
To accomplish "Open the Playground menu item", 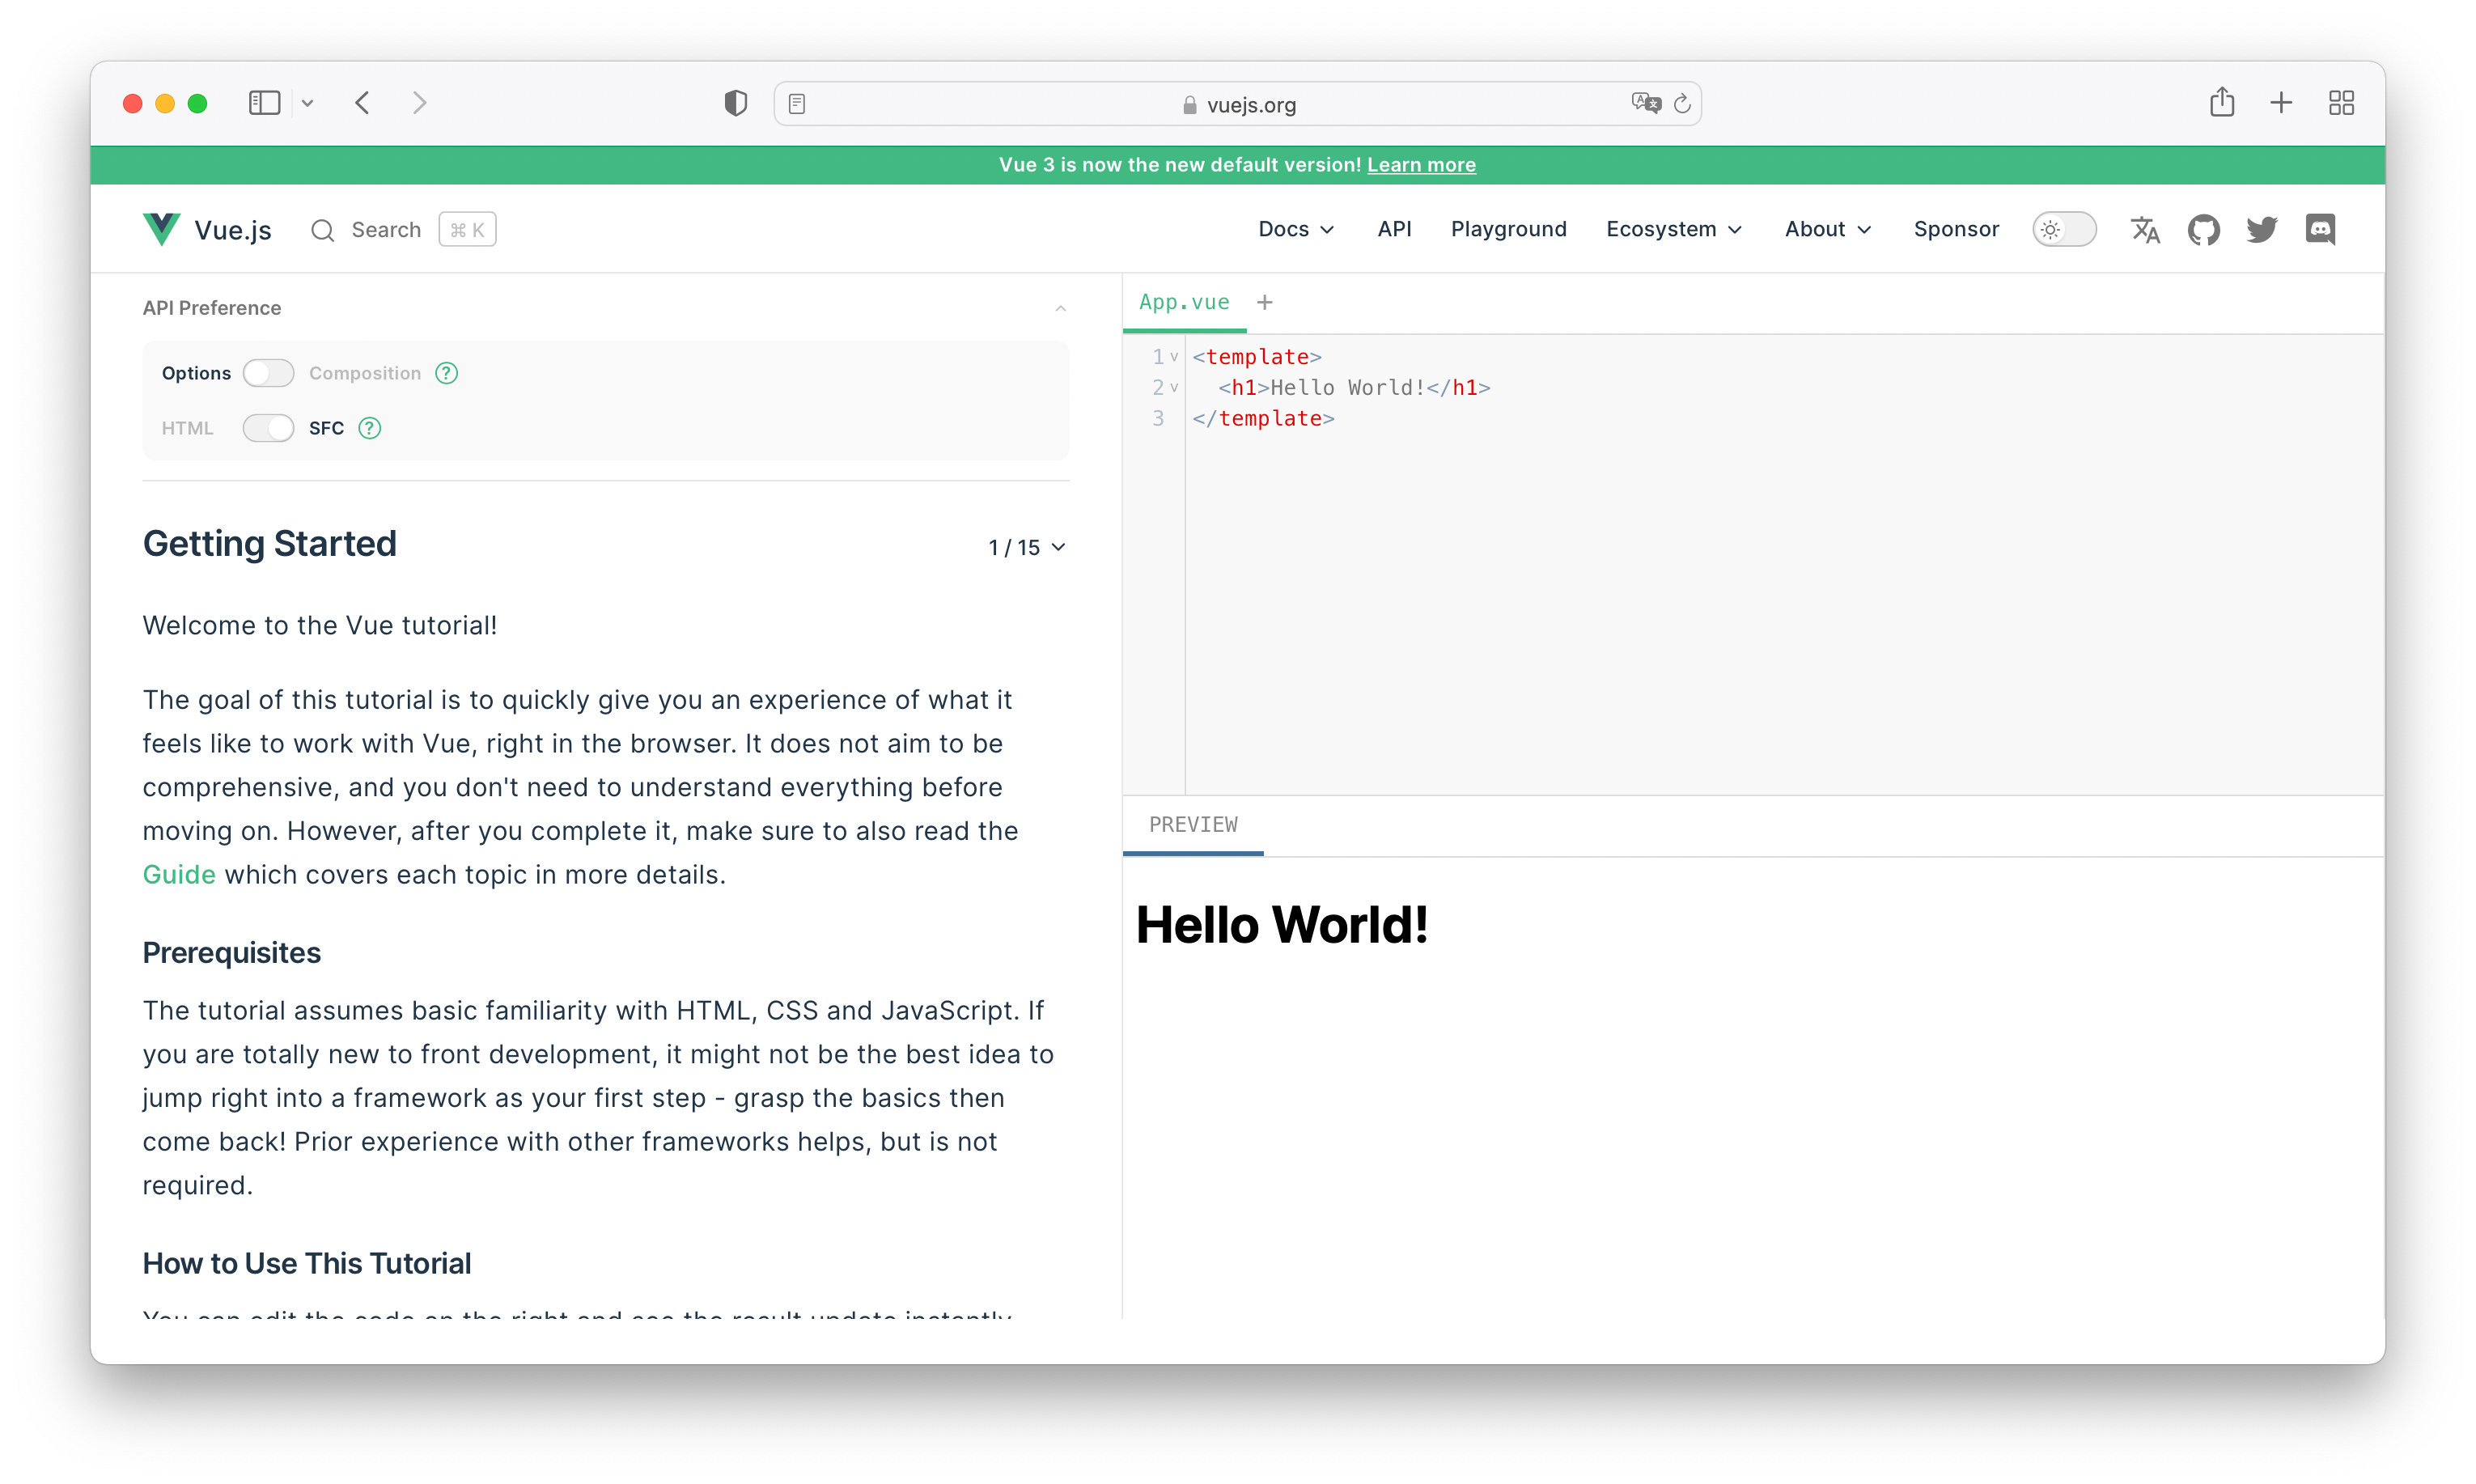I will coord(1508,230).
